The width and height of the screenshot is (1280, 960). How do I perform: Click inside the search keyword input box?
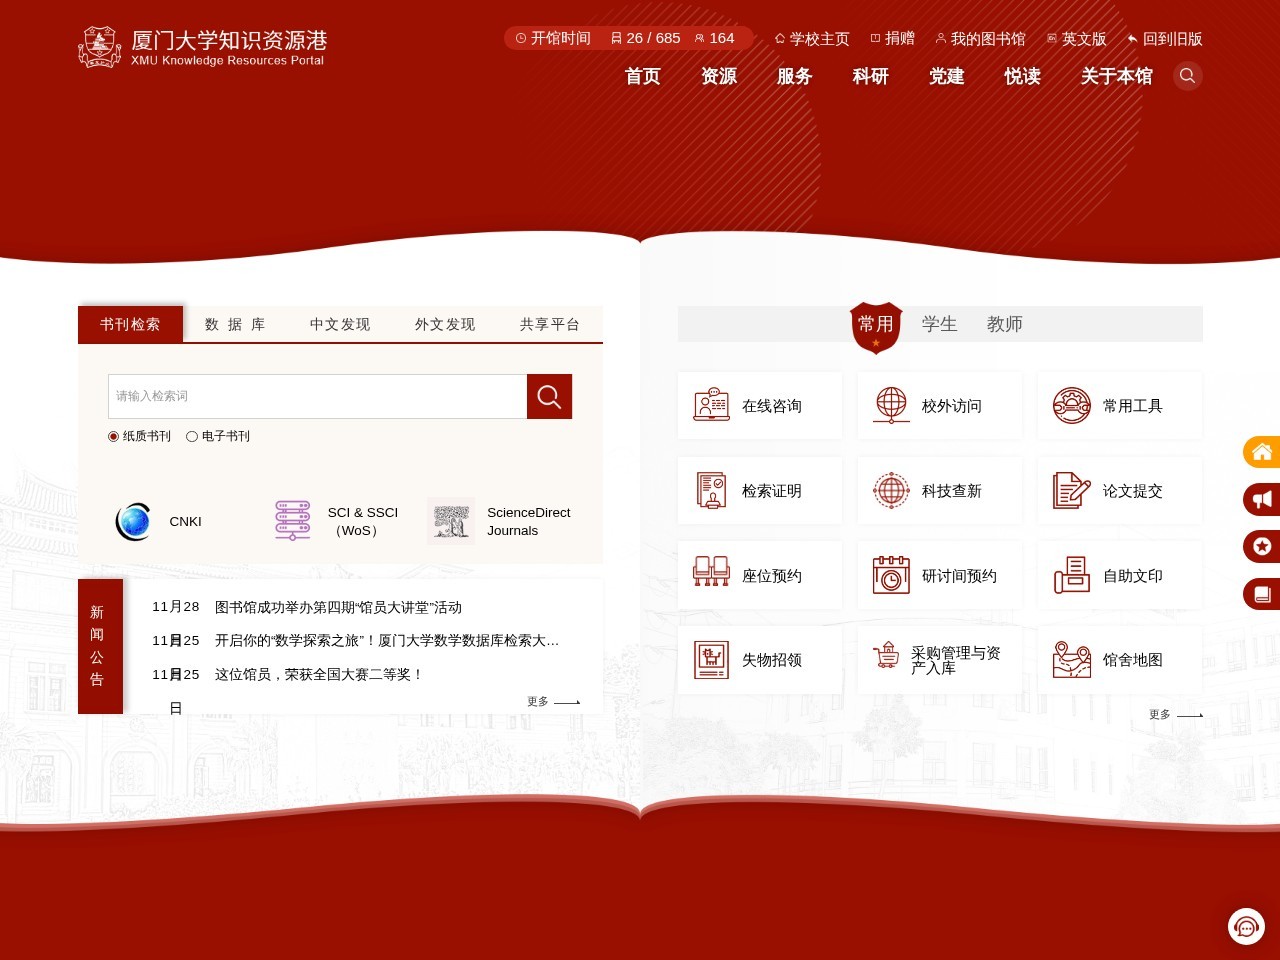tap(317, 396)
